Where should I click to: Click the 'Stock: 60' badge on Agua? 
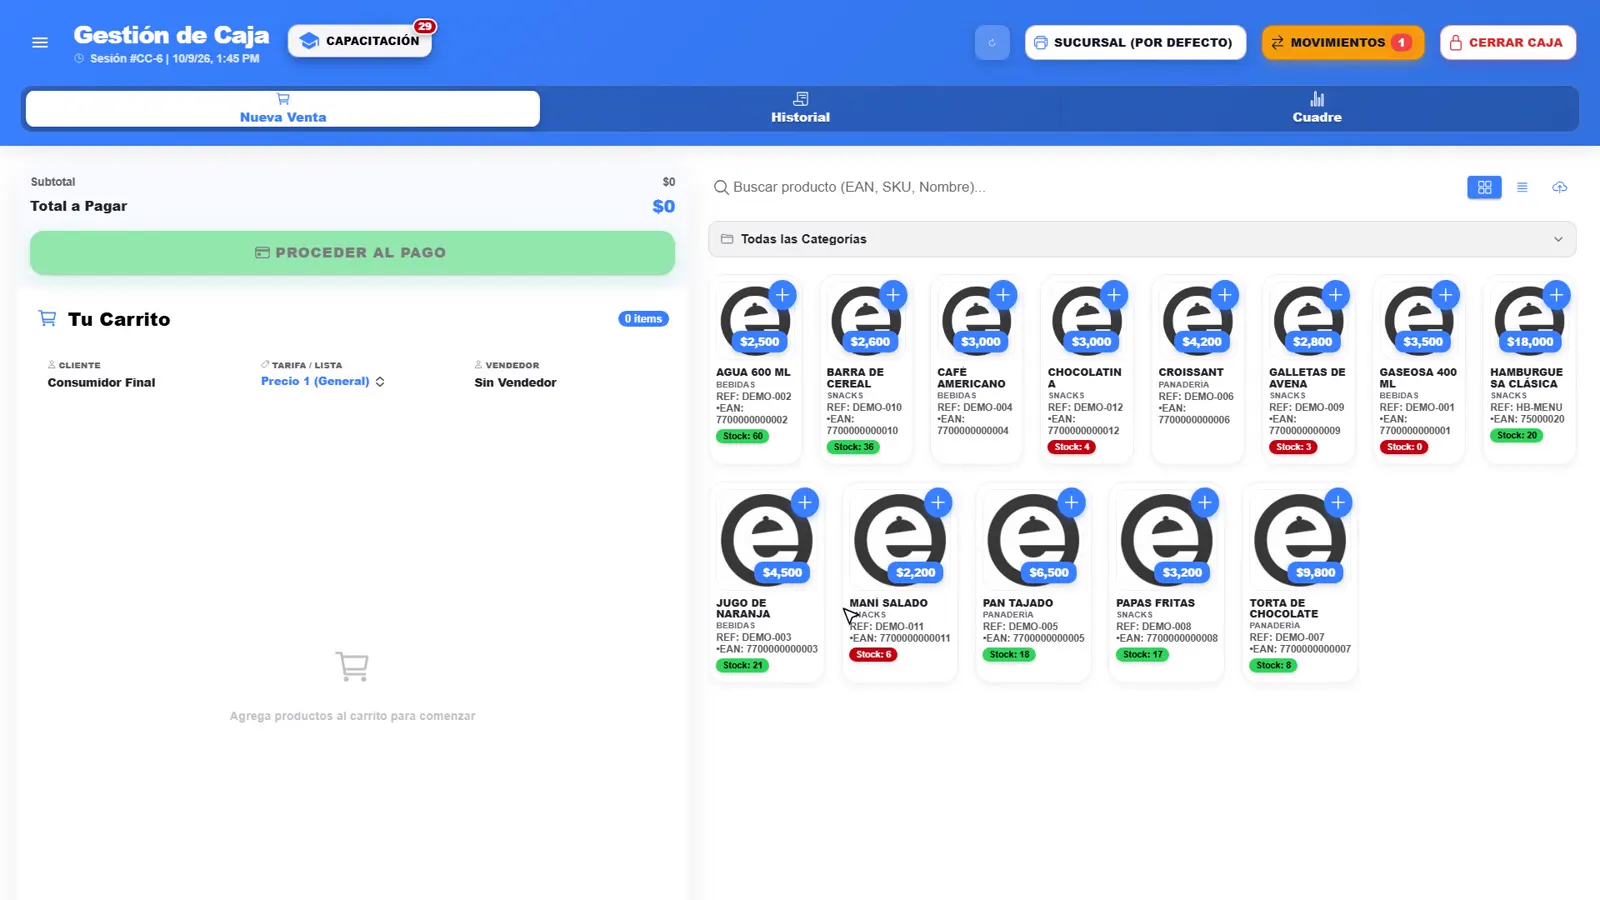click(x=742, y=436)
